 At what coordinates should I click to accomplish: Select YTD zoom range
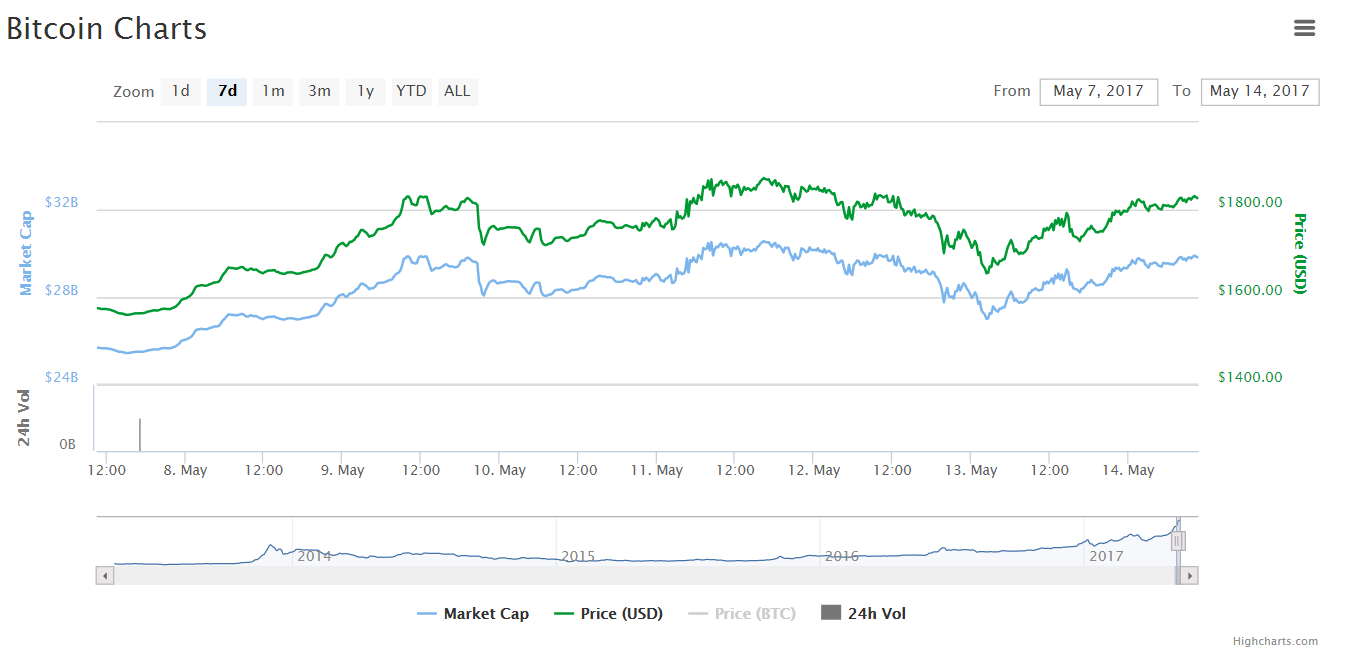411,91
